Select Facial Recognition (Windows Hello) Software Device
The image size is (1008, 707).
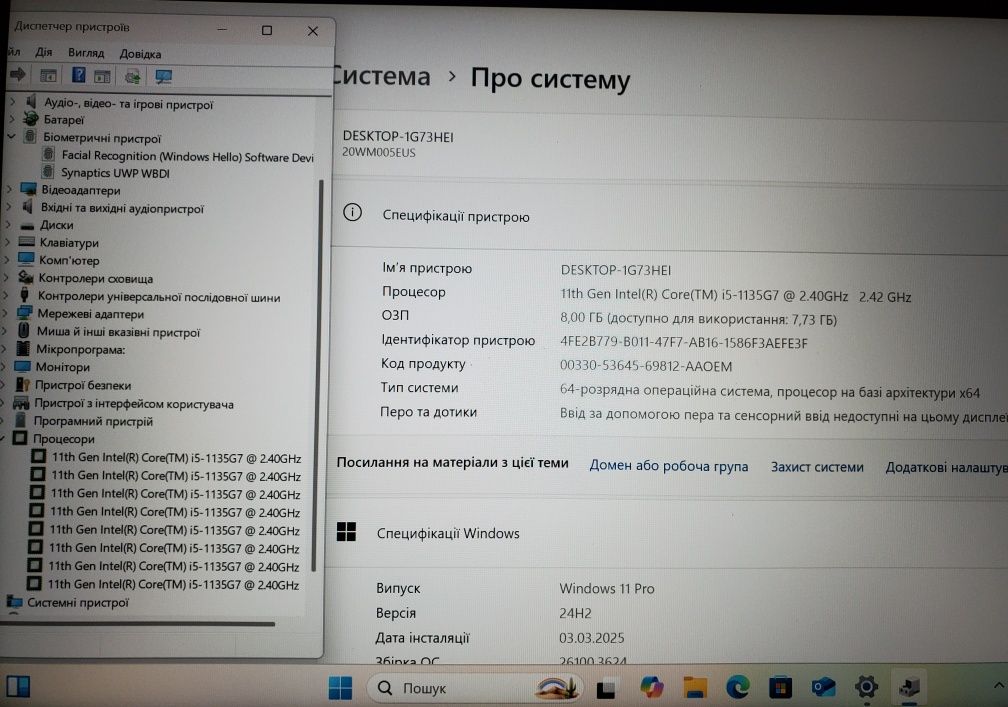(x=187, y=156)
